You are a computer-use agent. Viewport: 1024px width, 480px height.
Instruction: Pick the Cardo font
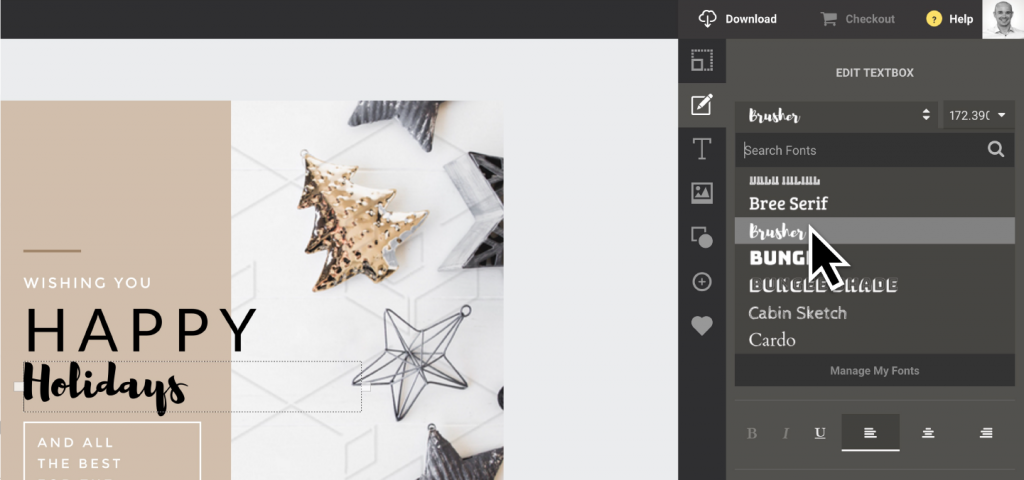pyautogui.click(x=772, y=340)
